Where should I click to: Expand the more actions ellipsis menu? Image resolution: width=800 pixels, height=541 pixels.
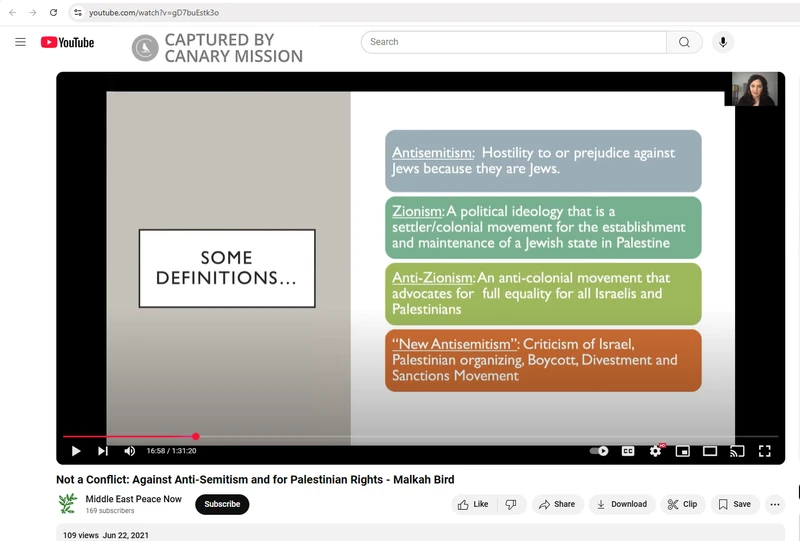click(774, 504)
